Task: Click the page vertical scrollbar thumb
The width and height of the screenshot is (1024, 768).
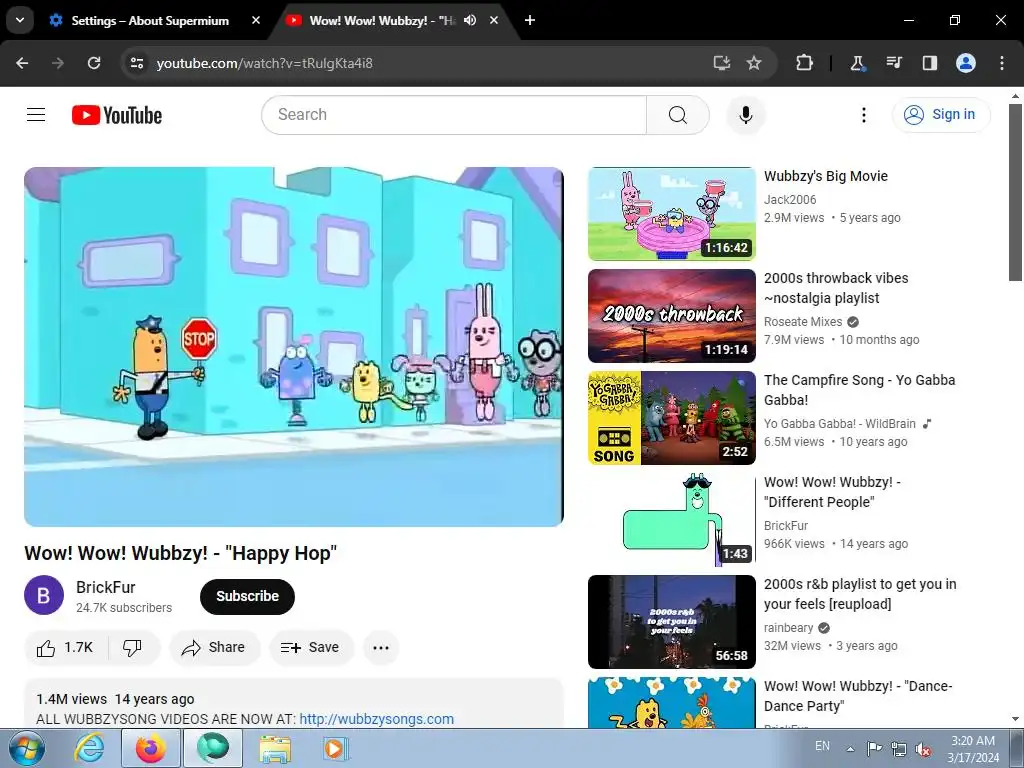Action: (1015, 193)
